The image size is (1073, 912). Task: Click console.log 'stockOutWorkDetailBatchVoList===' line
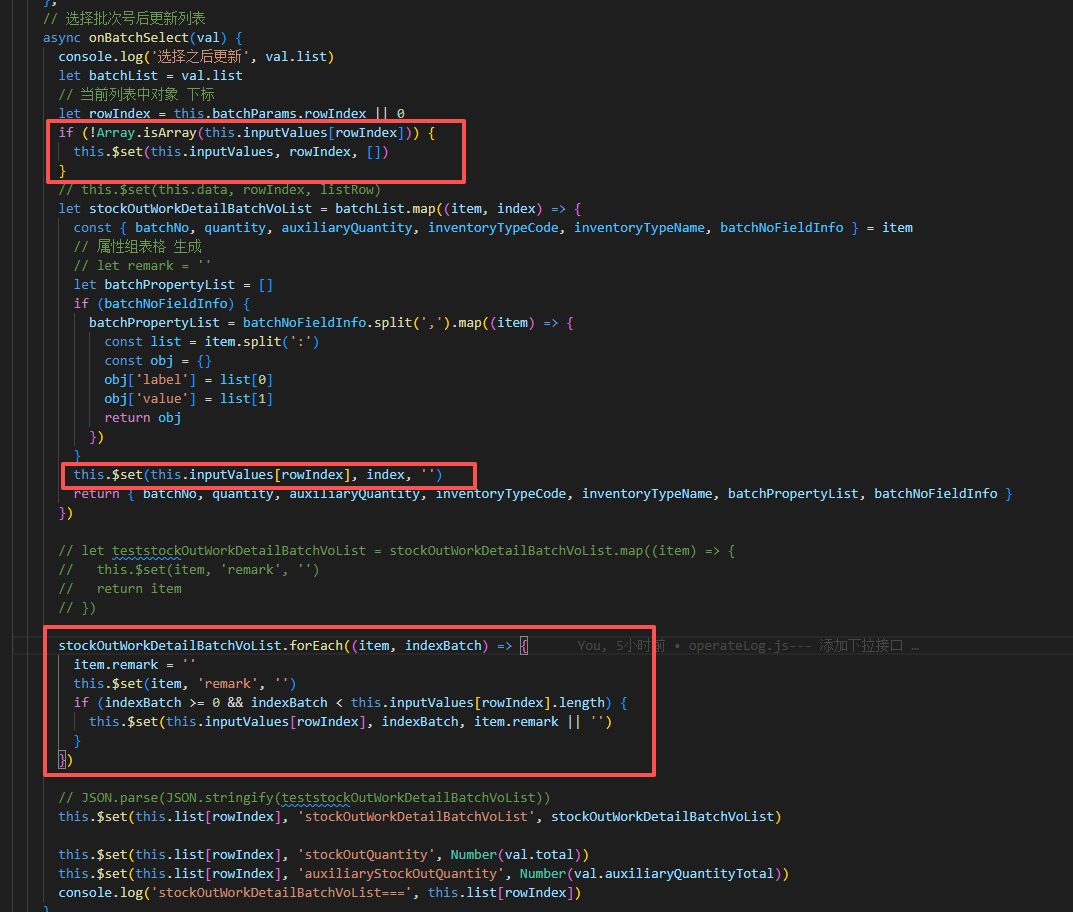pyautogui.click(x=320, y=893)
